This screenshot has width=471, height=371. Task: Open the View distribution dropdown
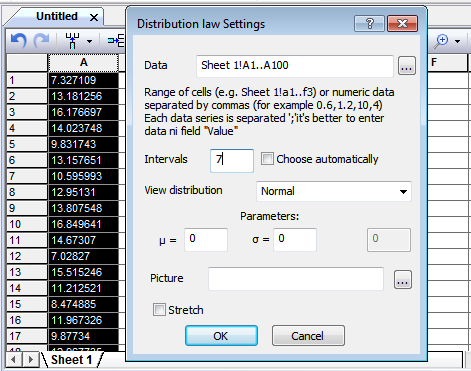(x=334, y=191)
